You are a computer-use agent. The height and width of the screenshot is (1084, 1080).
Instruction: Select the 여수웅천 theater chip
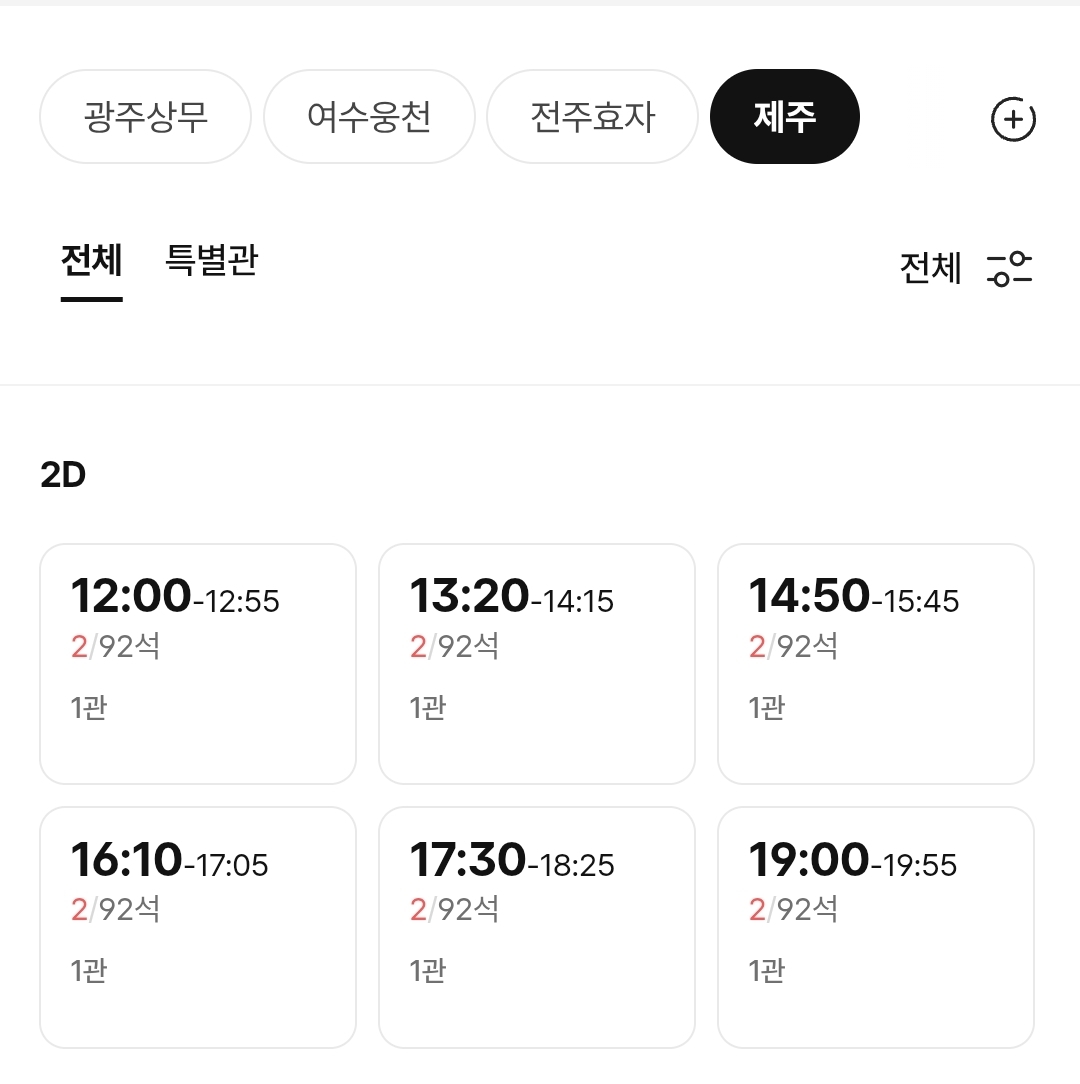[369, 117]
